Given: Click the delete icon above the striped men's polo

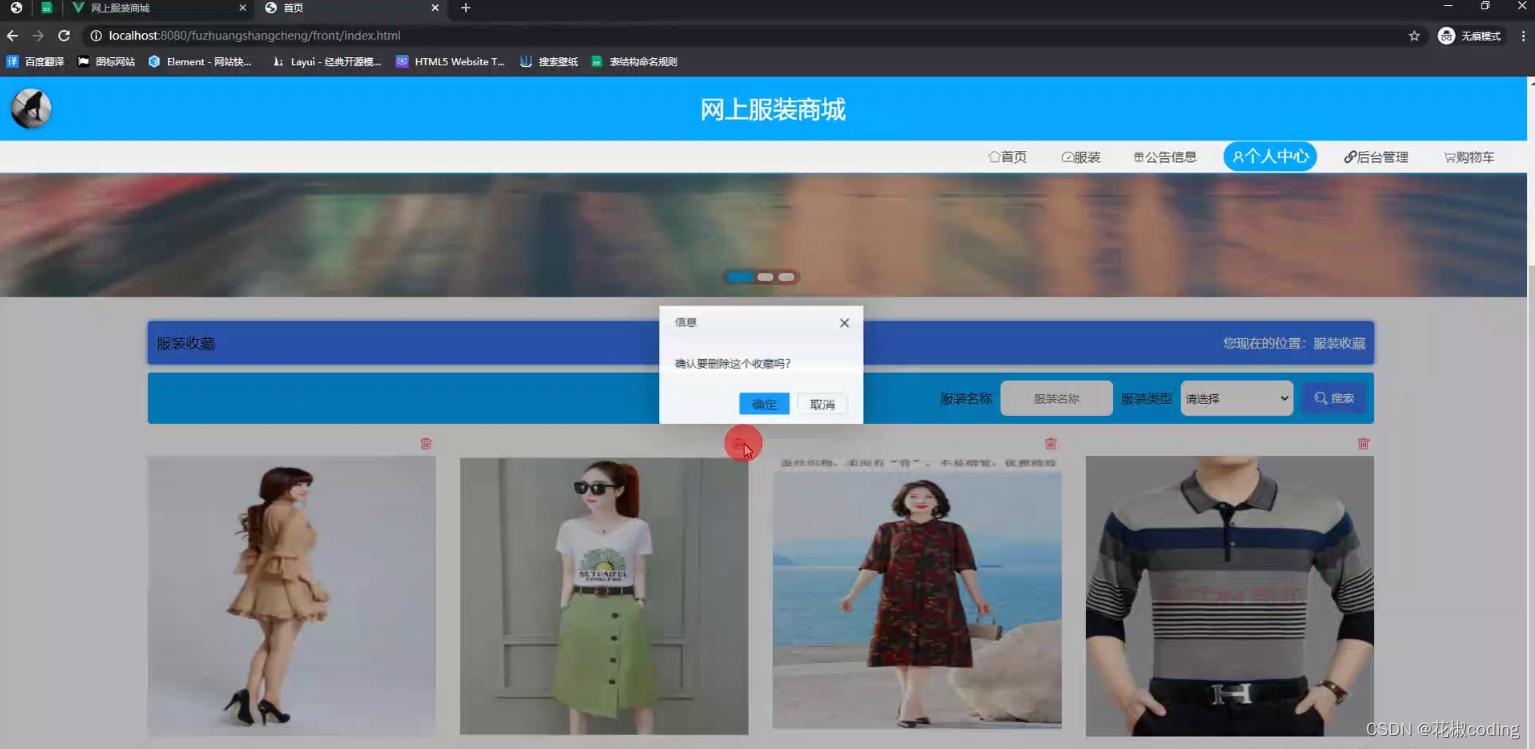Looking at the screenshot, I should click(1363, 443).
